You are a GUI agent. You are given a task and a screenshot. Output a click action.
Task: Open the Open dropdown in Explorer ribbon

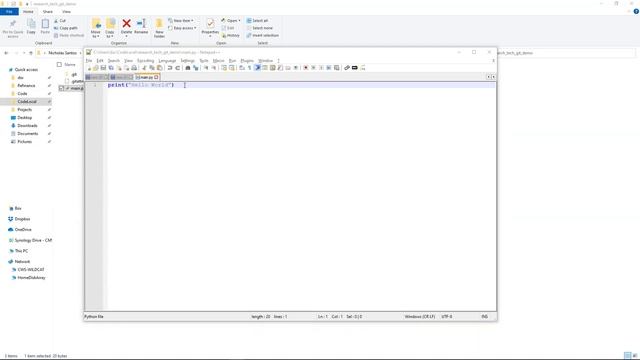[231, 20]
